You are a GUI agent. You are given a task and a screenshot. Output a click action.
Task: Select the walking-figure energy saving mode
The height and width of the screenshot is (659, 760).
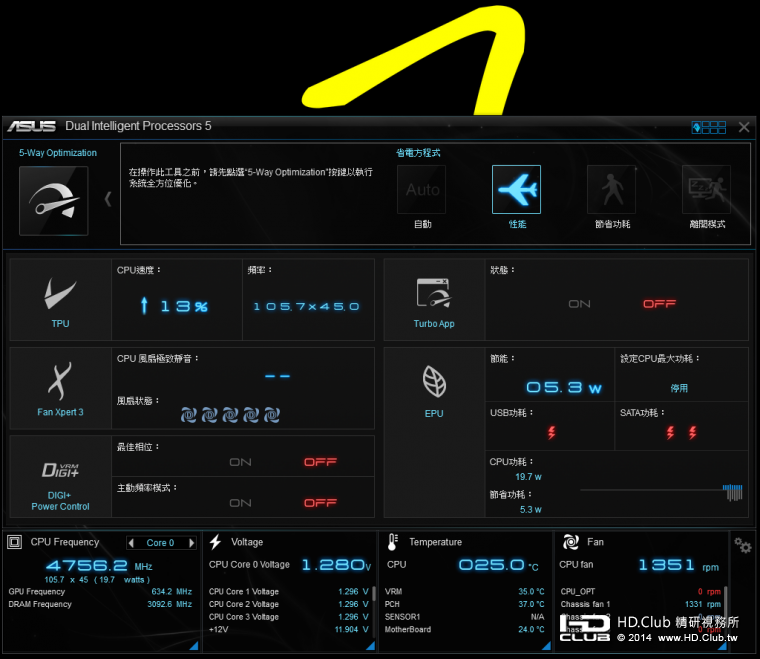pyautogui.click(x=611, y=190)
